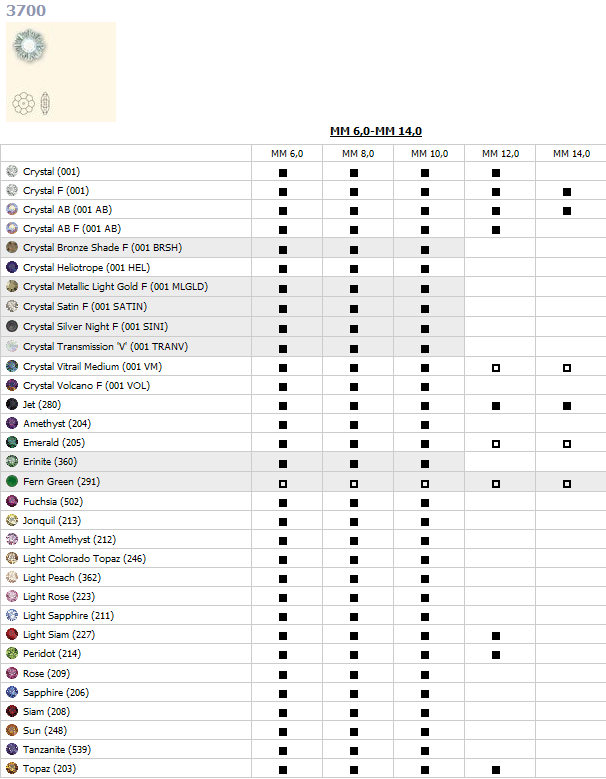Click the Crystal Transmission 'V' icon
This screenshot has width=606, height=779.
tap(12, 346)
